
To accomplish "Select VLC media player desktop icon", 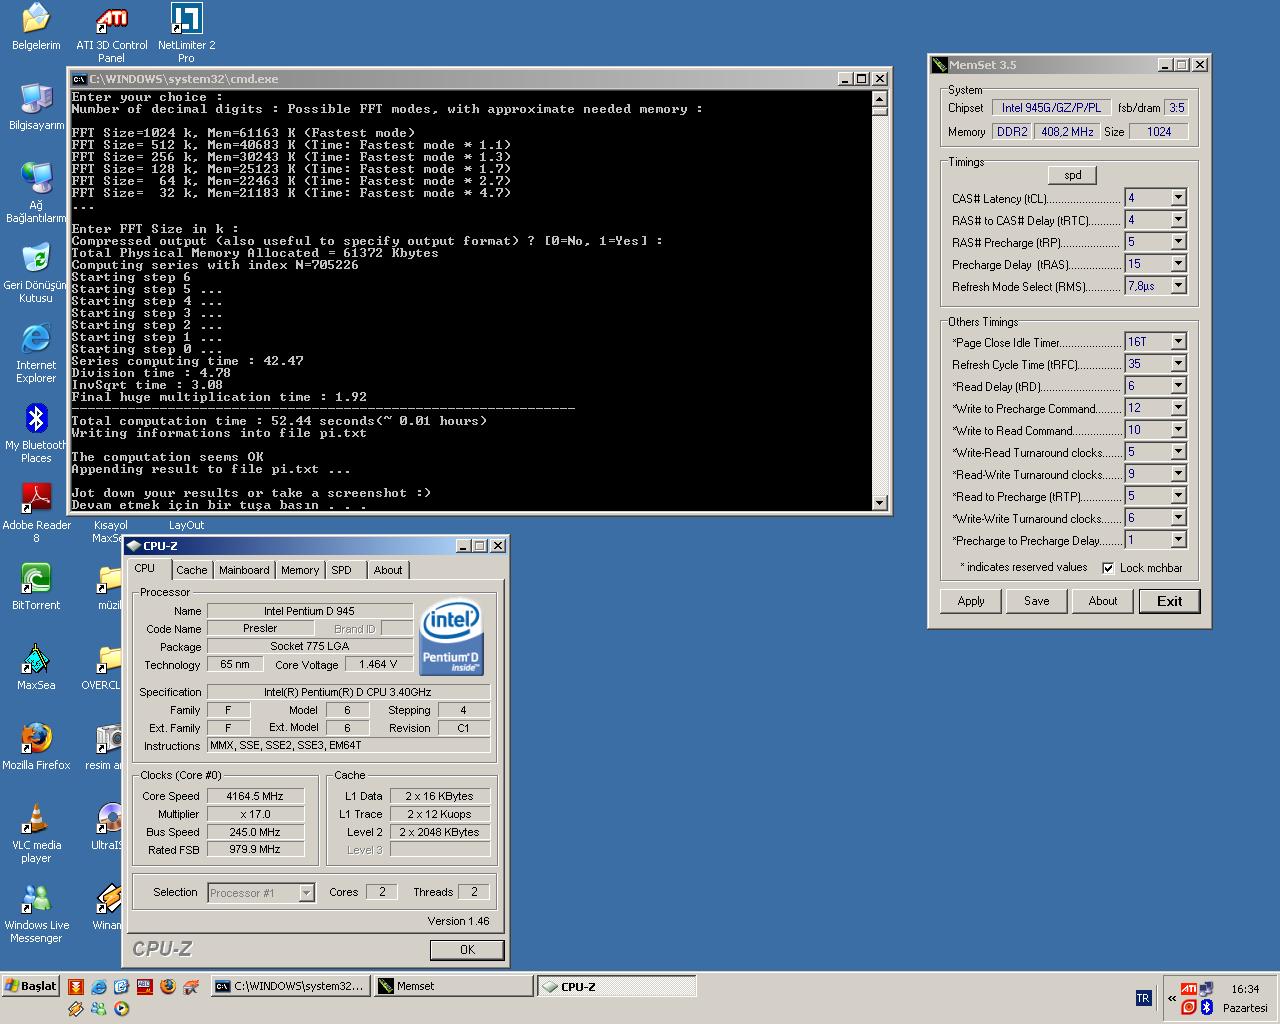I will (36, 833).
